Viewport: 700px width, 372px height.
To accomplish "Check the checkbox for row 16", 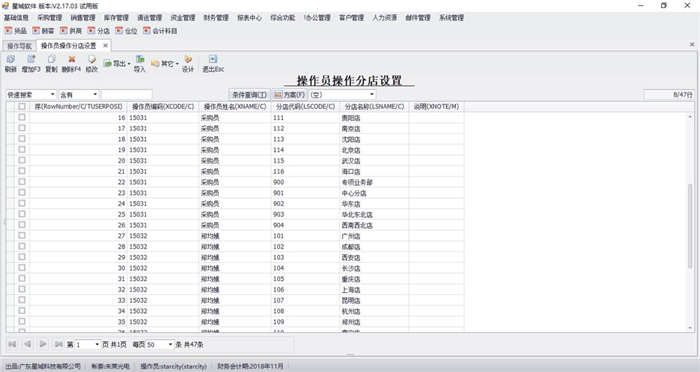I will (21, 117).
